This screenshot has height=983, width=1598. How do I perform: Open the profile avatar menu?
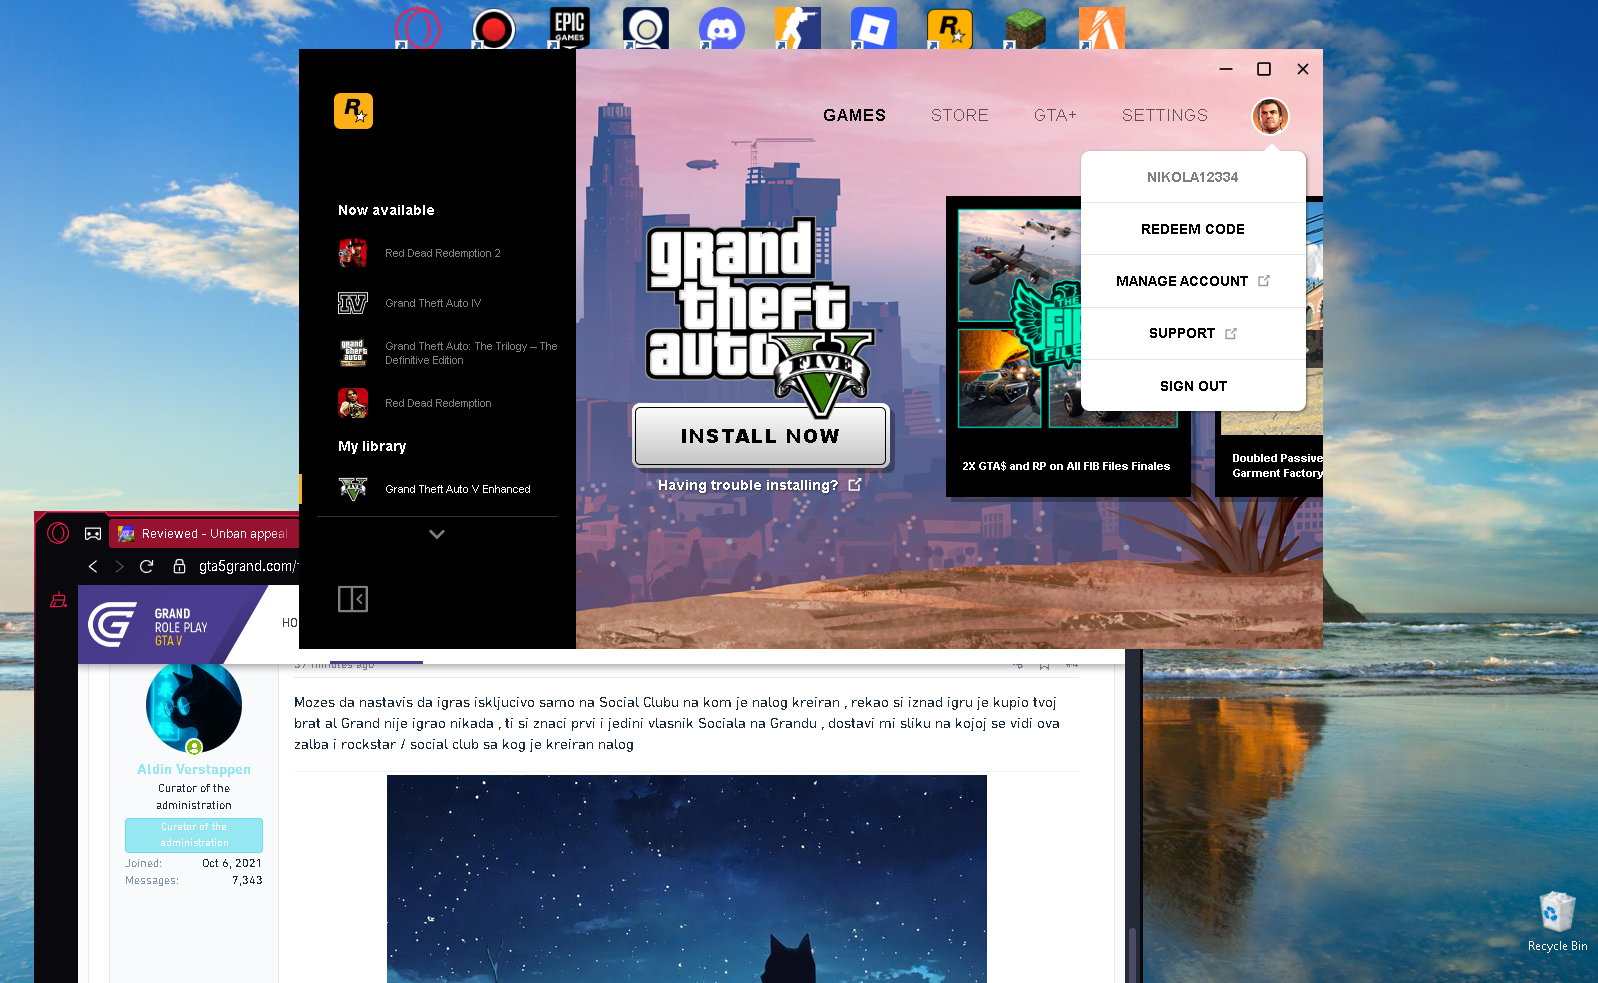1270,116
